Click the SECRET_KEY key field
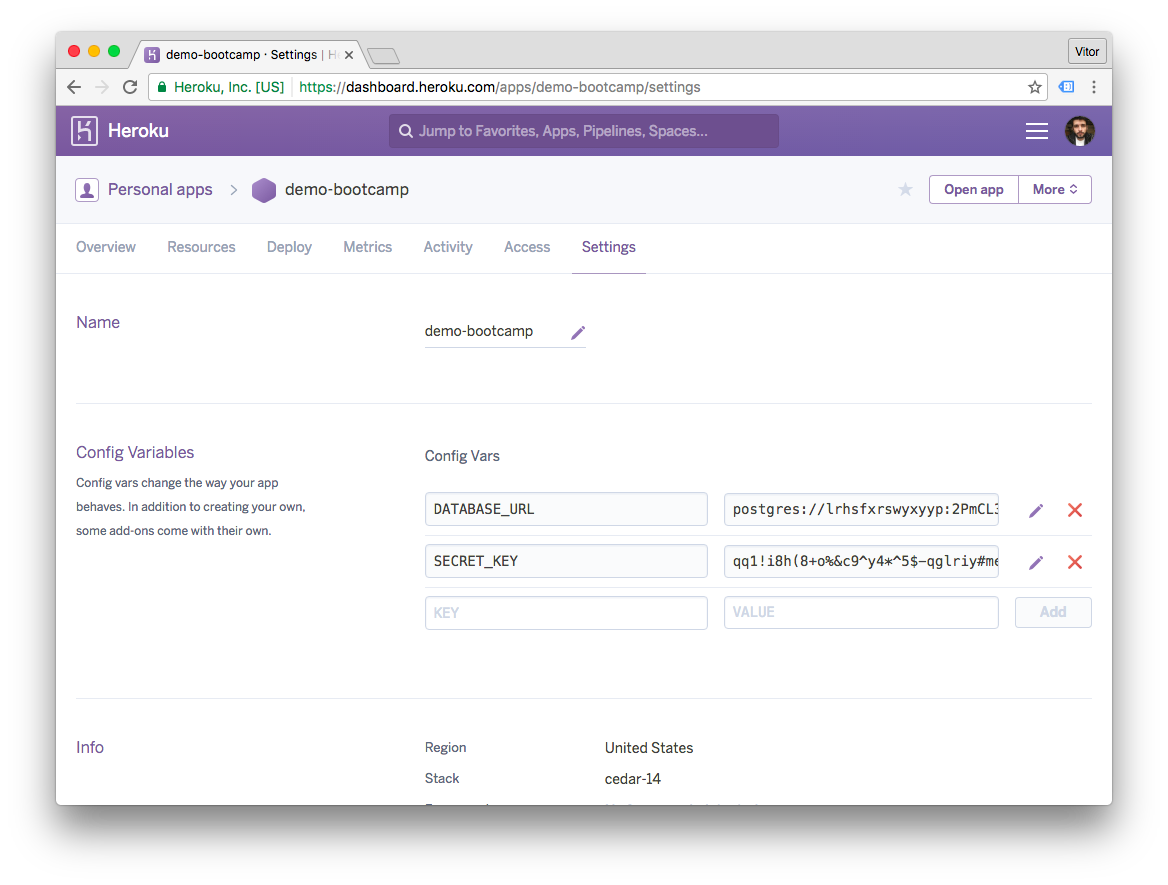Viewport: 1168px width, 885px height. [x=566, y=561]
